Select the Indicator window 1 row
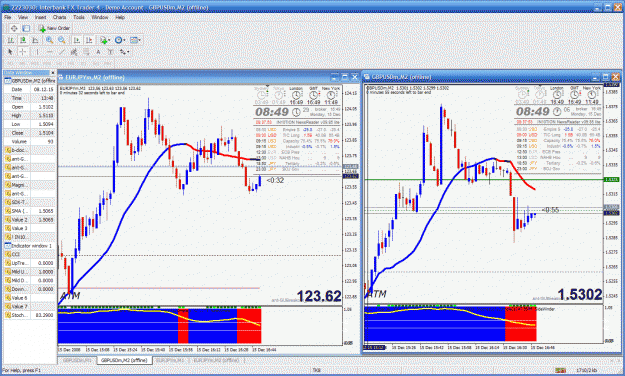The height and width of the screenshot is (376, 625). (29, 246)
